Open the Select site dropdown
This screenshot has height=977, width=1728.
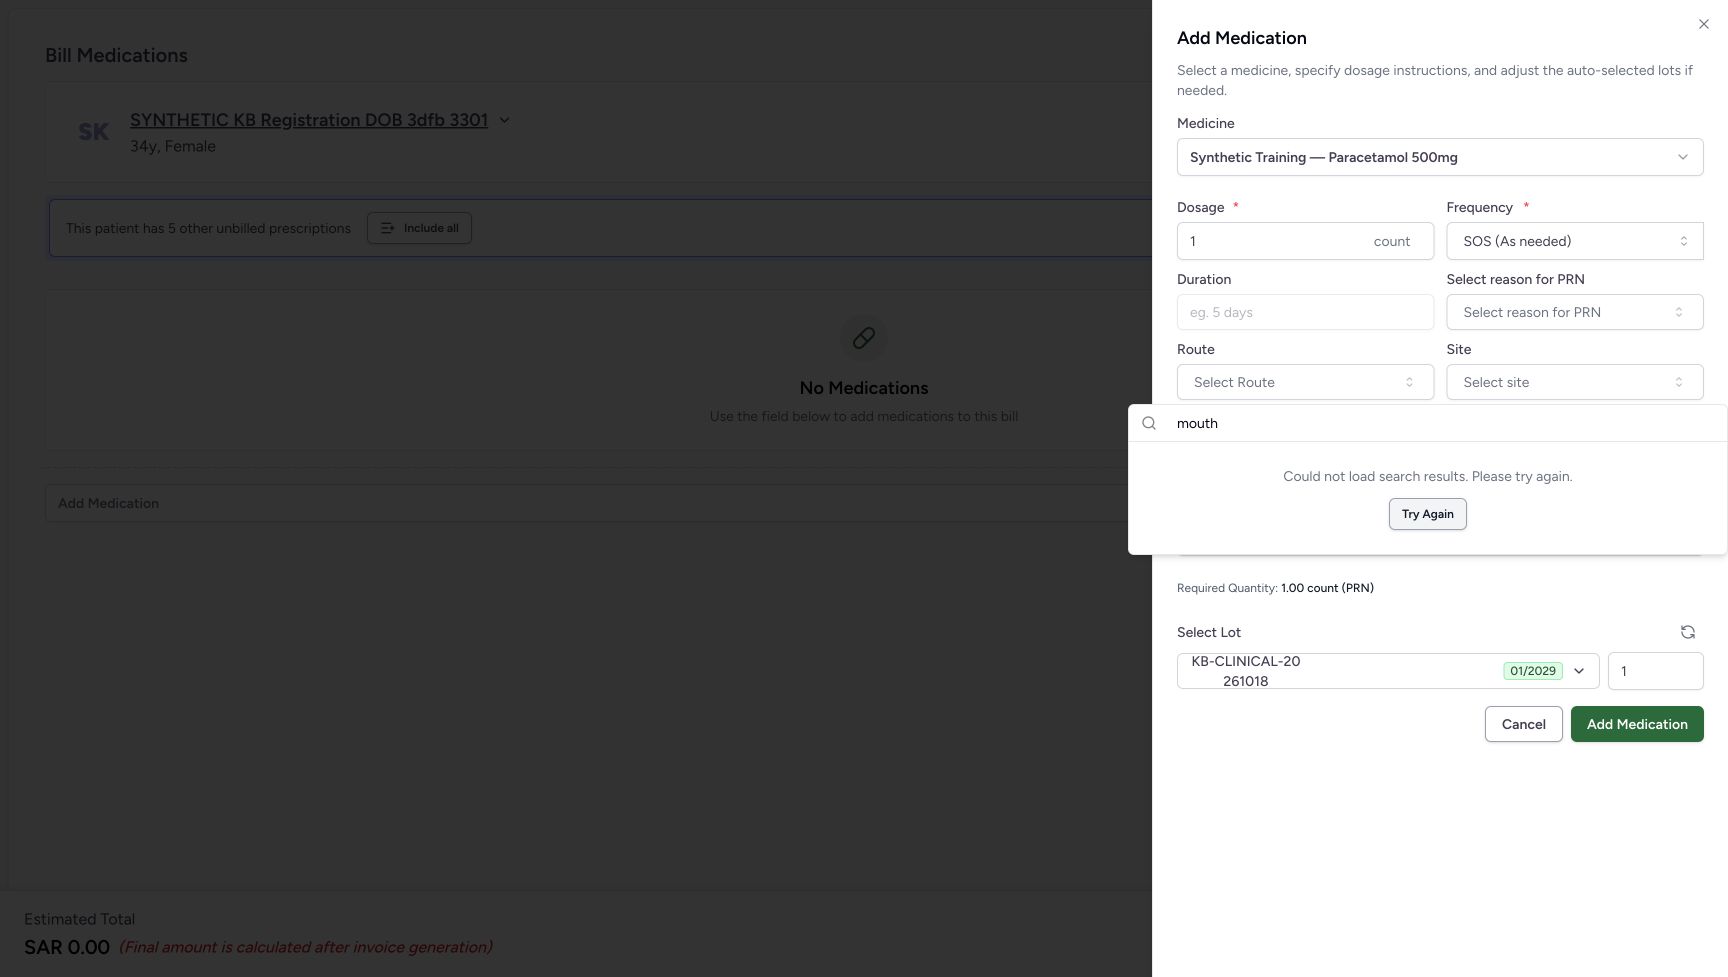point(1574,382)
